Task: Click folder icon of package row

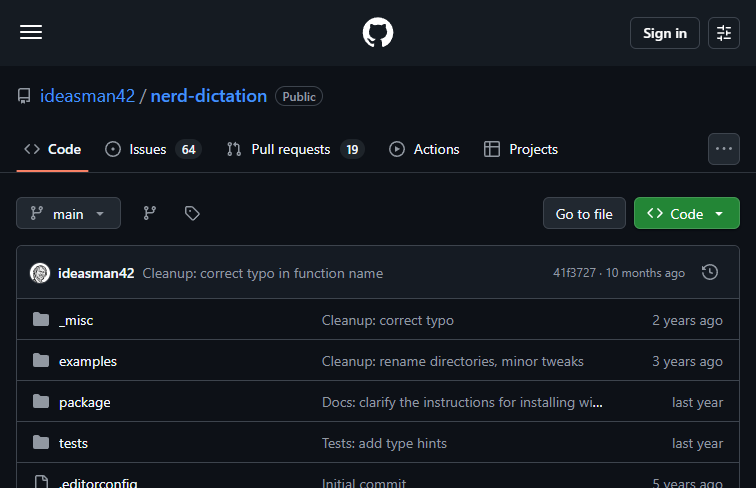Action: click(41, 401)
